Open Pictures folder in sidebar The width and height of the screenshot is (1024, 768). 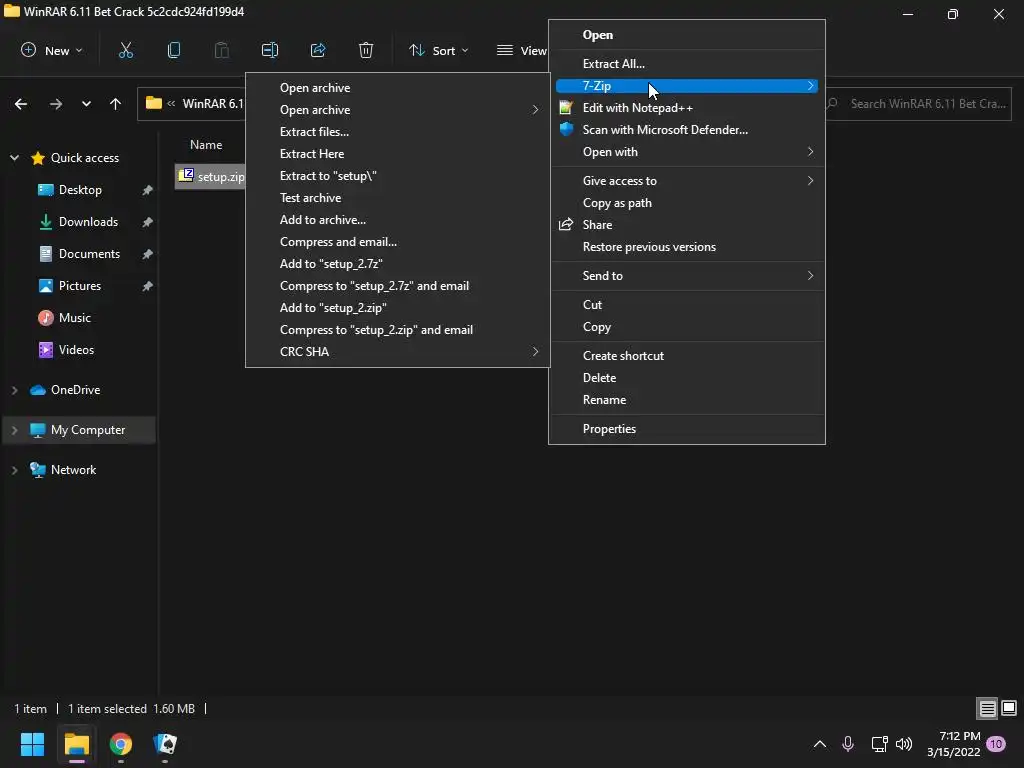click(80, 286)
